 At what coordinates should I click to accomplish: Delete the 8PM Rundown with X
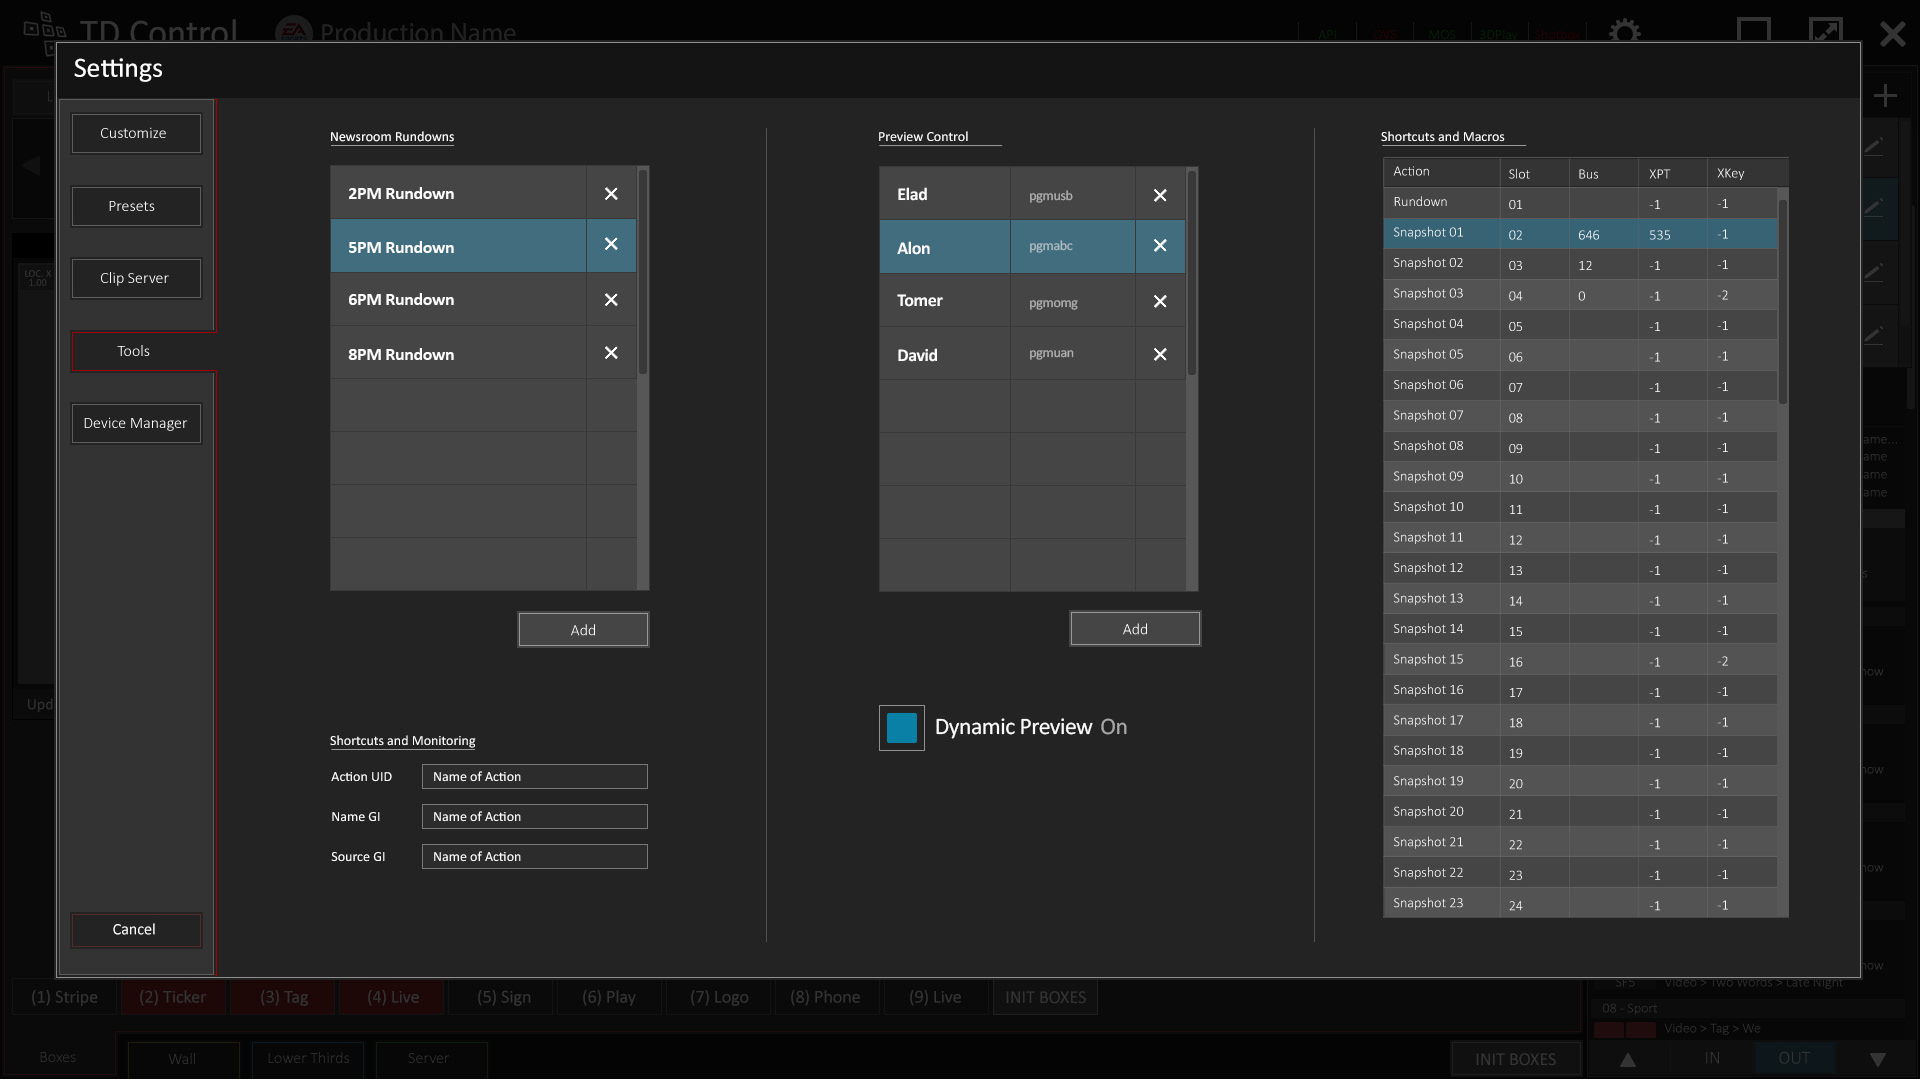(611, 353)
